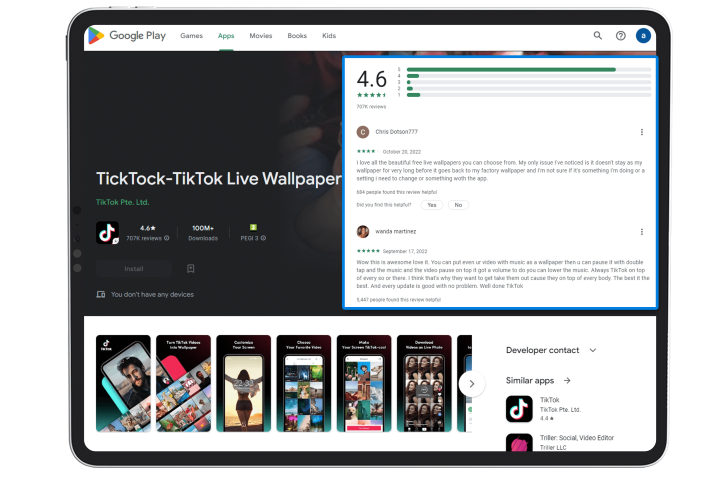This screenshot has height=480, width=713.
Task: Switch to the Movies tab
Action: click(x=261, y=35)
